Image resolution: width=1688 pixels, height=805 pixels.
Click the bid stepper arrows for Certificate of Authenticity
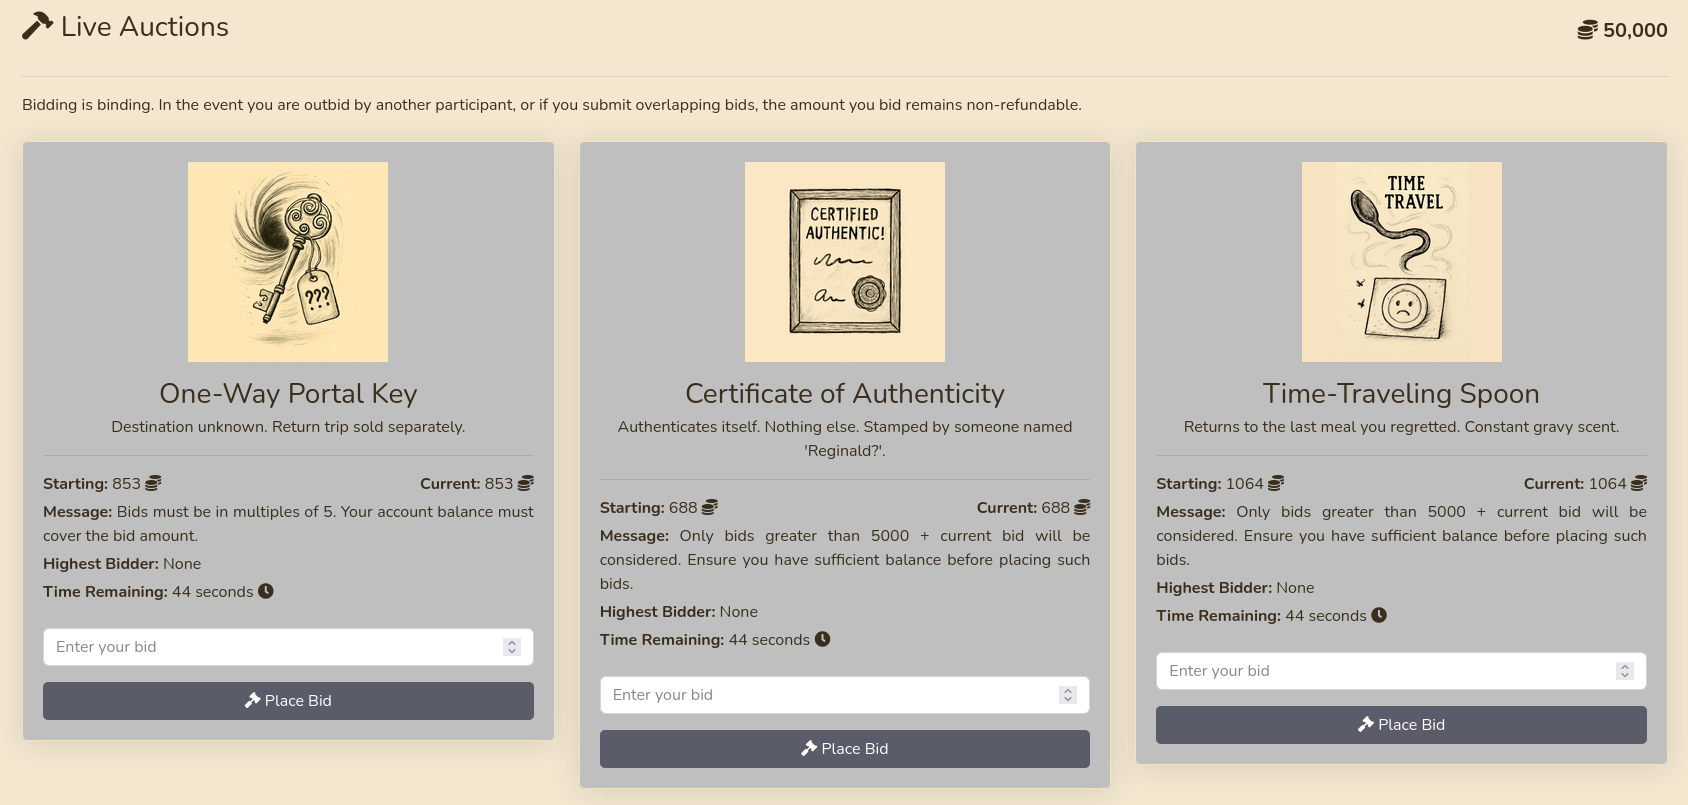coord(1068,695)
